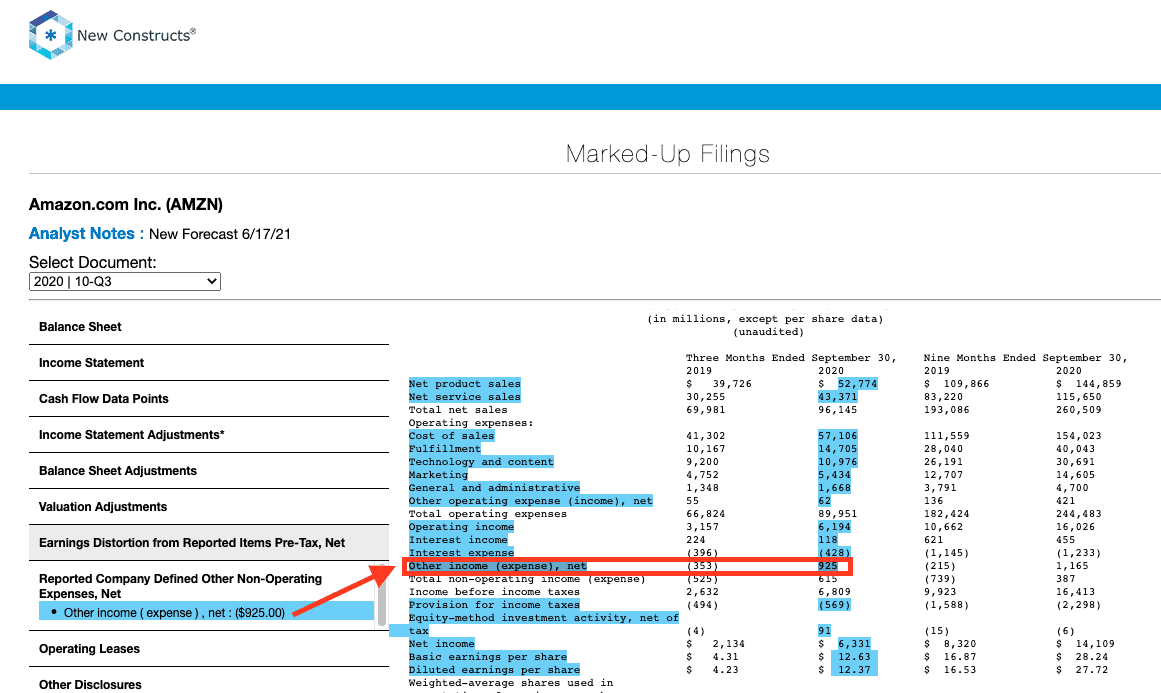Screen dimensions: 1161x693
Task: Click the 'Other income (expense), net' row label
Action: pos(498,566)
